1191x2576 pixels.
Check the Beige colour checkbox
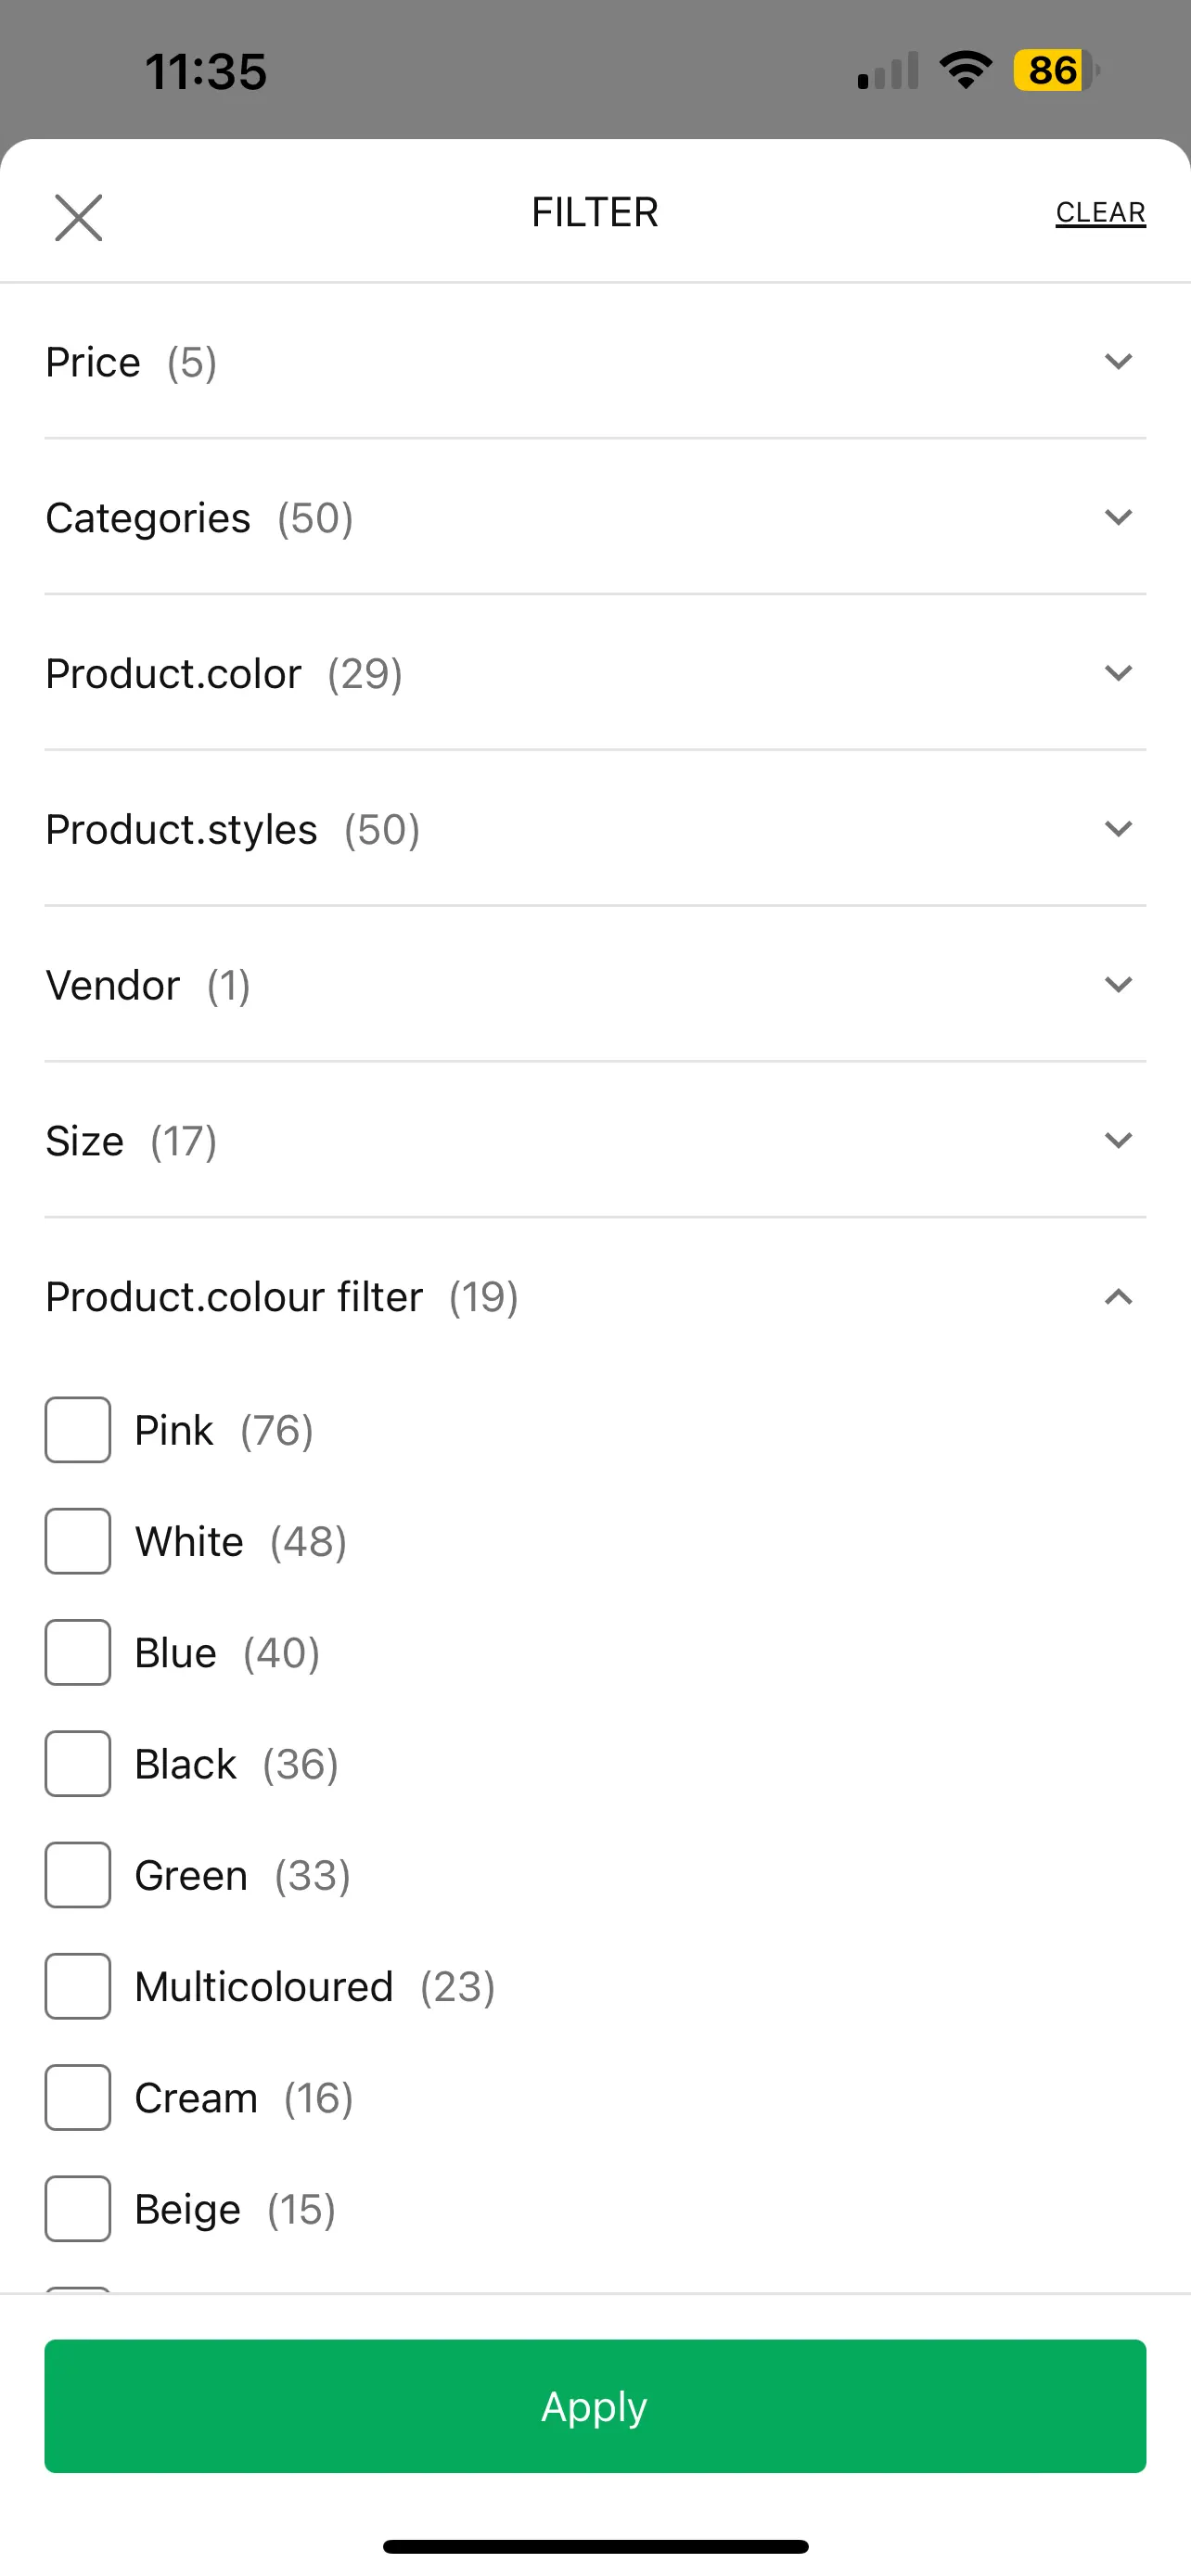78,2208
